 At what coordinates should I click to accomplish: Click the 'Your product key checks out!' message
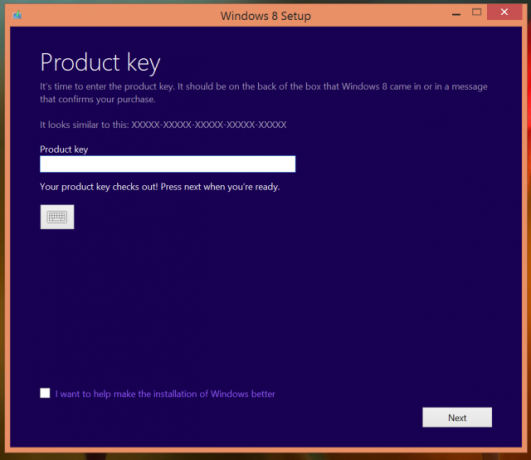click(x=160, y=187)
